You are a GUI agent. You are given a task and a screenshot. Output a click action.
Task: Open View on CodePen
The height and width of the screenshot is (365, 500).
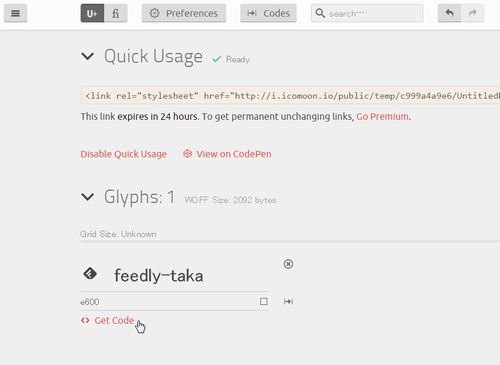[x=227, y=154]
